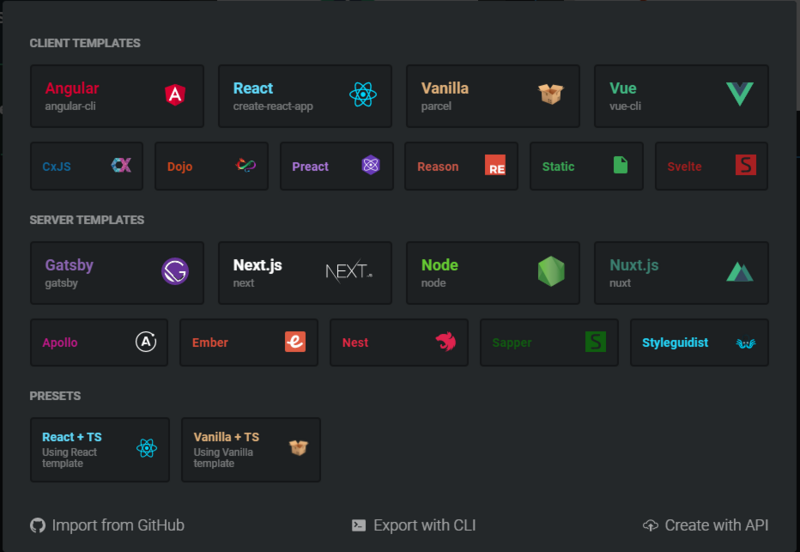Click the Gatsby purple G logo

(x=175, y=271)
